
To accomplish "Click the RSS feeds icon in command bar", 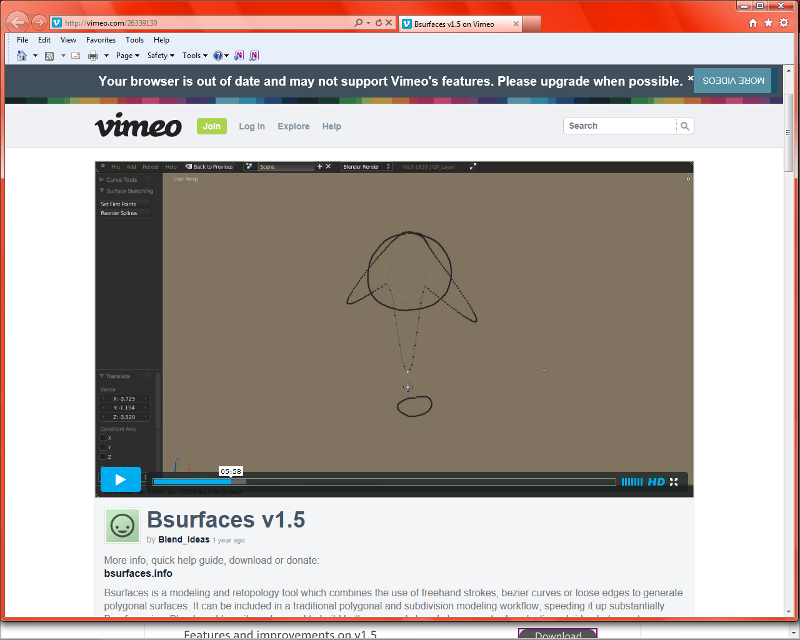I will [49, 56].
